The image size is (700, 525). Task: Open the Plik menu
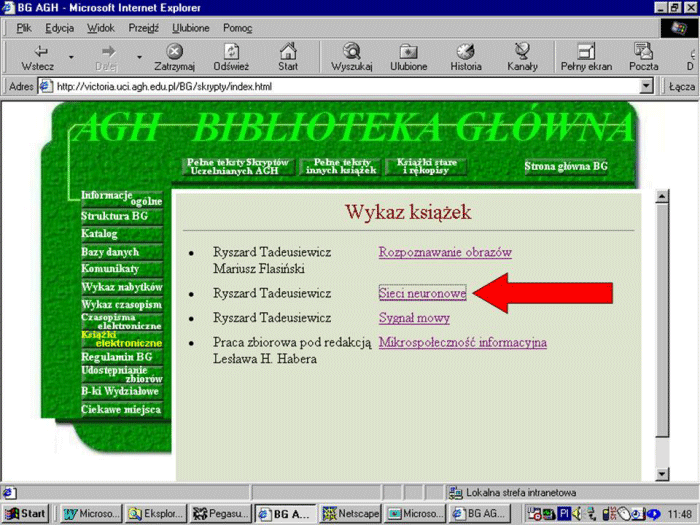point(24,28)
